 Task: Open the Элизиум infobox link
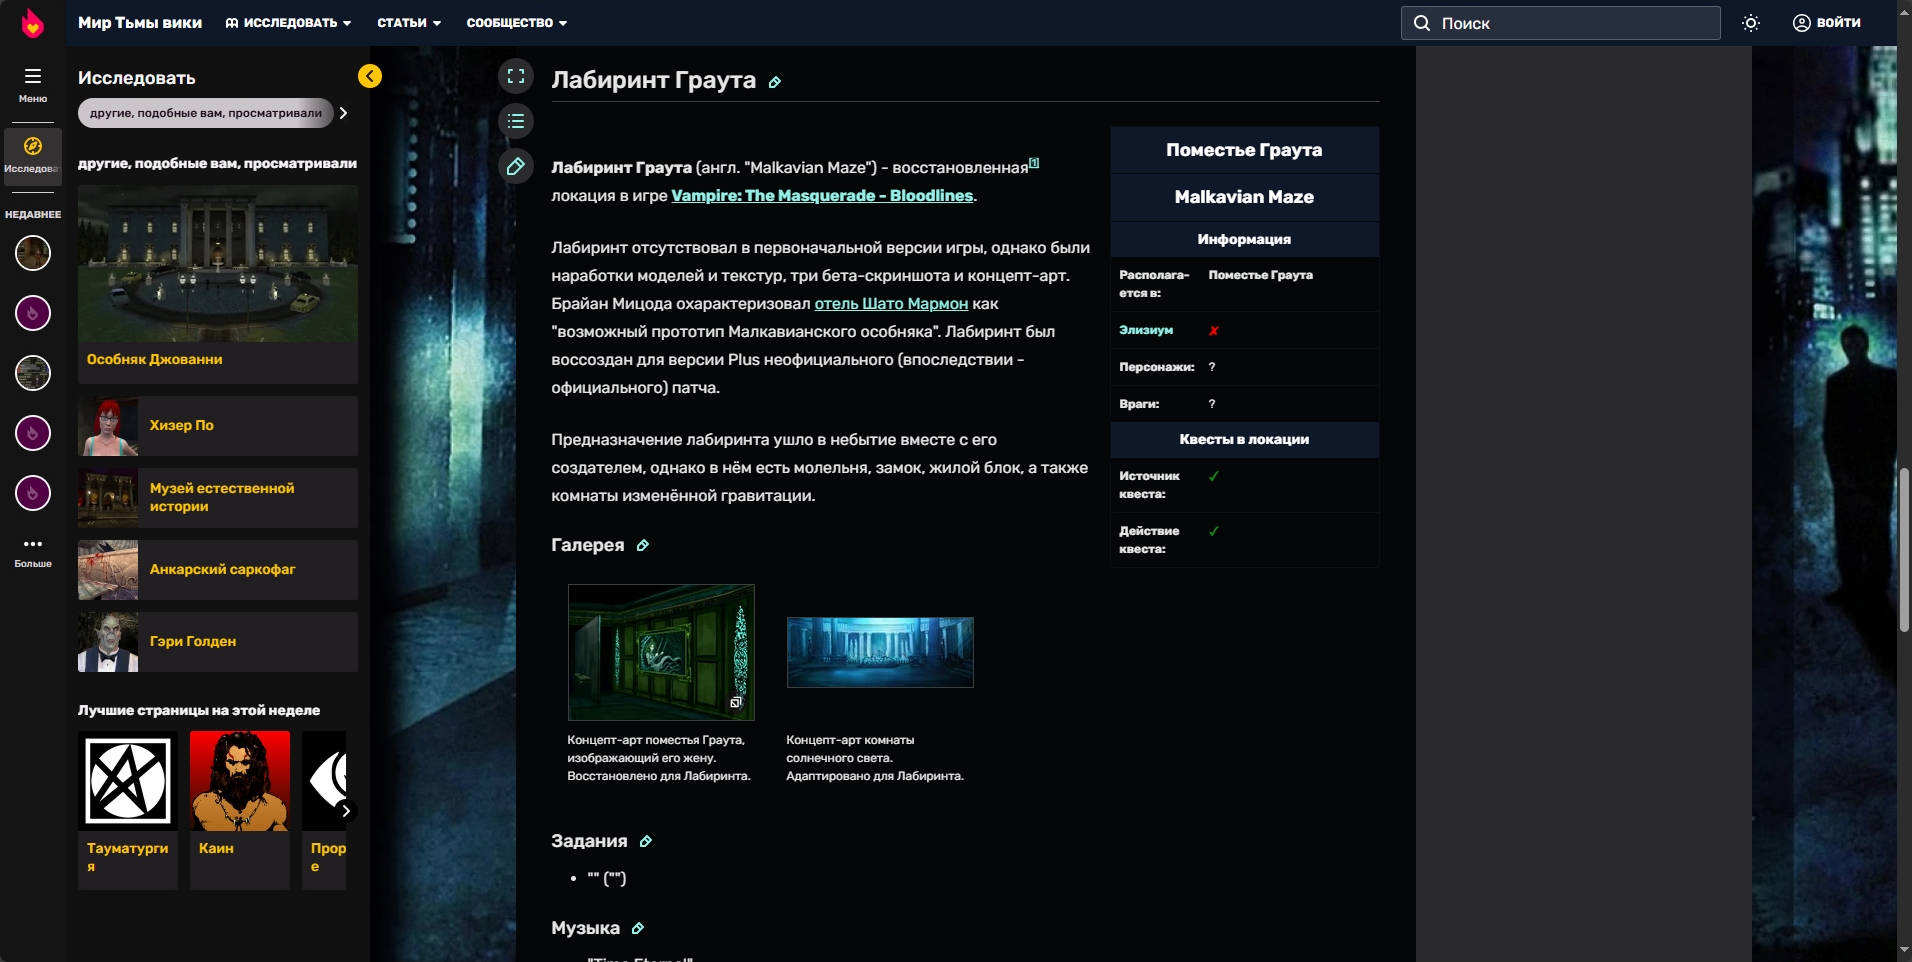tap(1146, 330)
